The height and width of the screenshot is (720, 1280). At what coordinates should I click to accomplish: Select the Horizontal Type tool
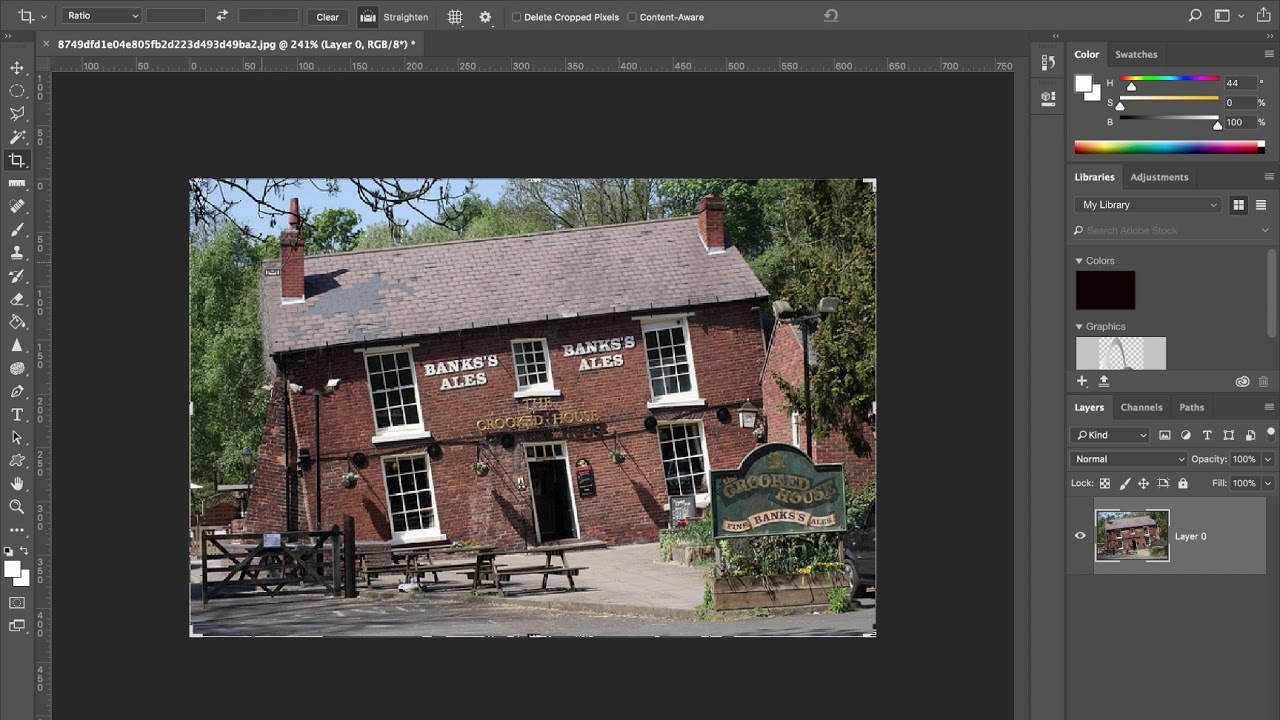[x=17, y=414]
